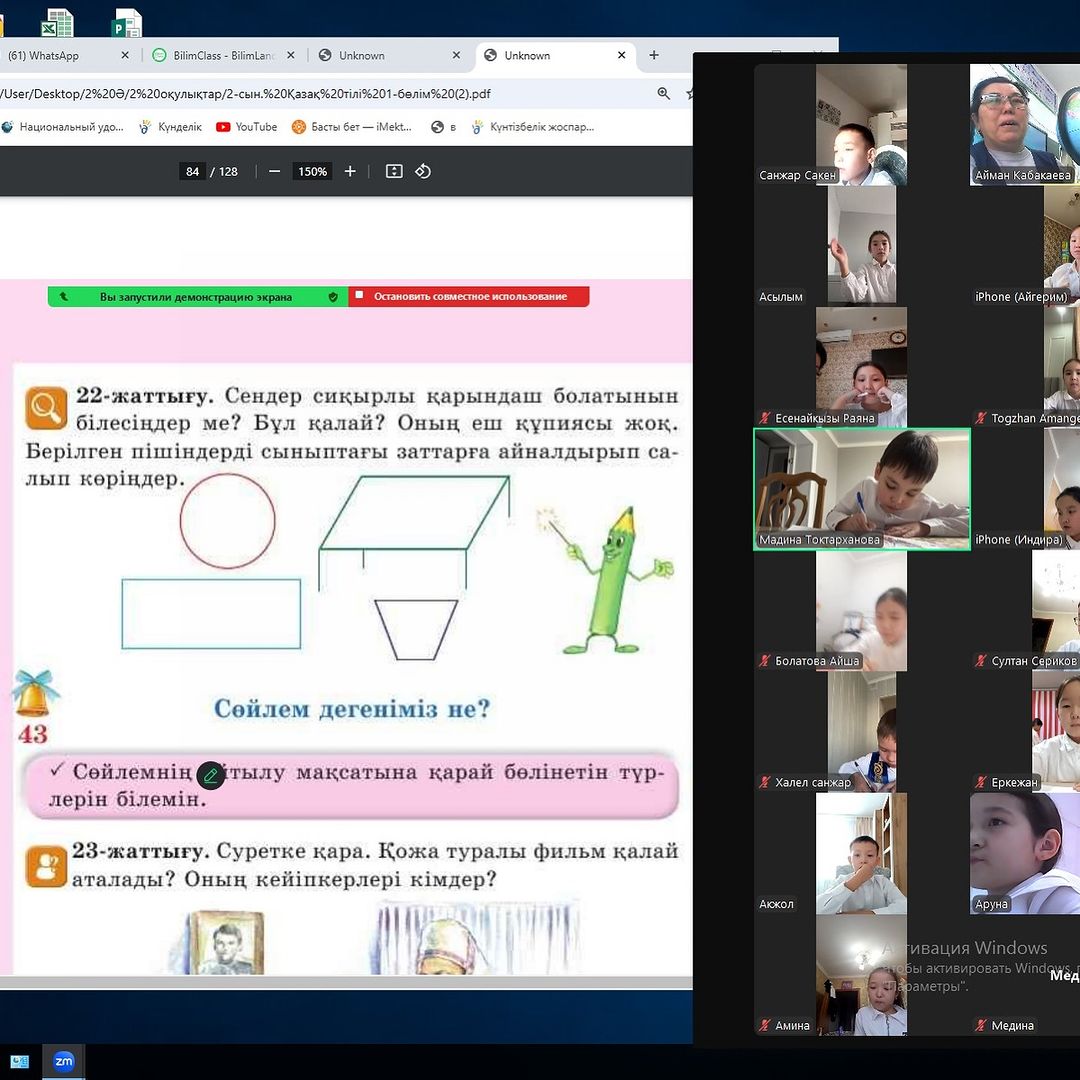Open the Күнделік bookmark
The height and width of the screenshot is (1080, 1080).
(171, 127)
